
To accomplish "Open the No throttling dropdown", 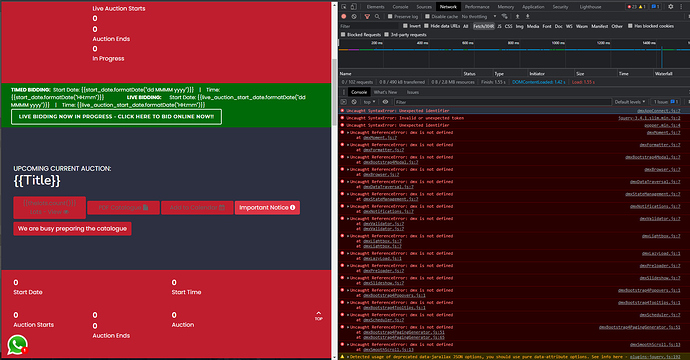I will coord(479,16).
